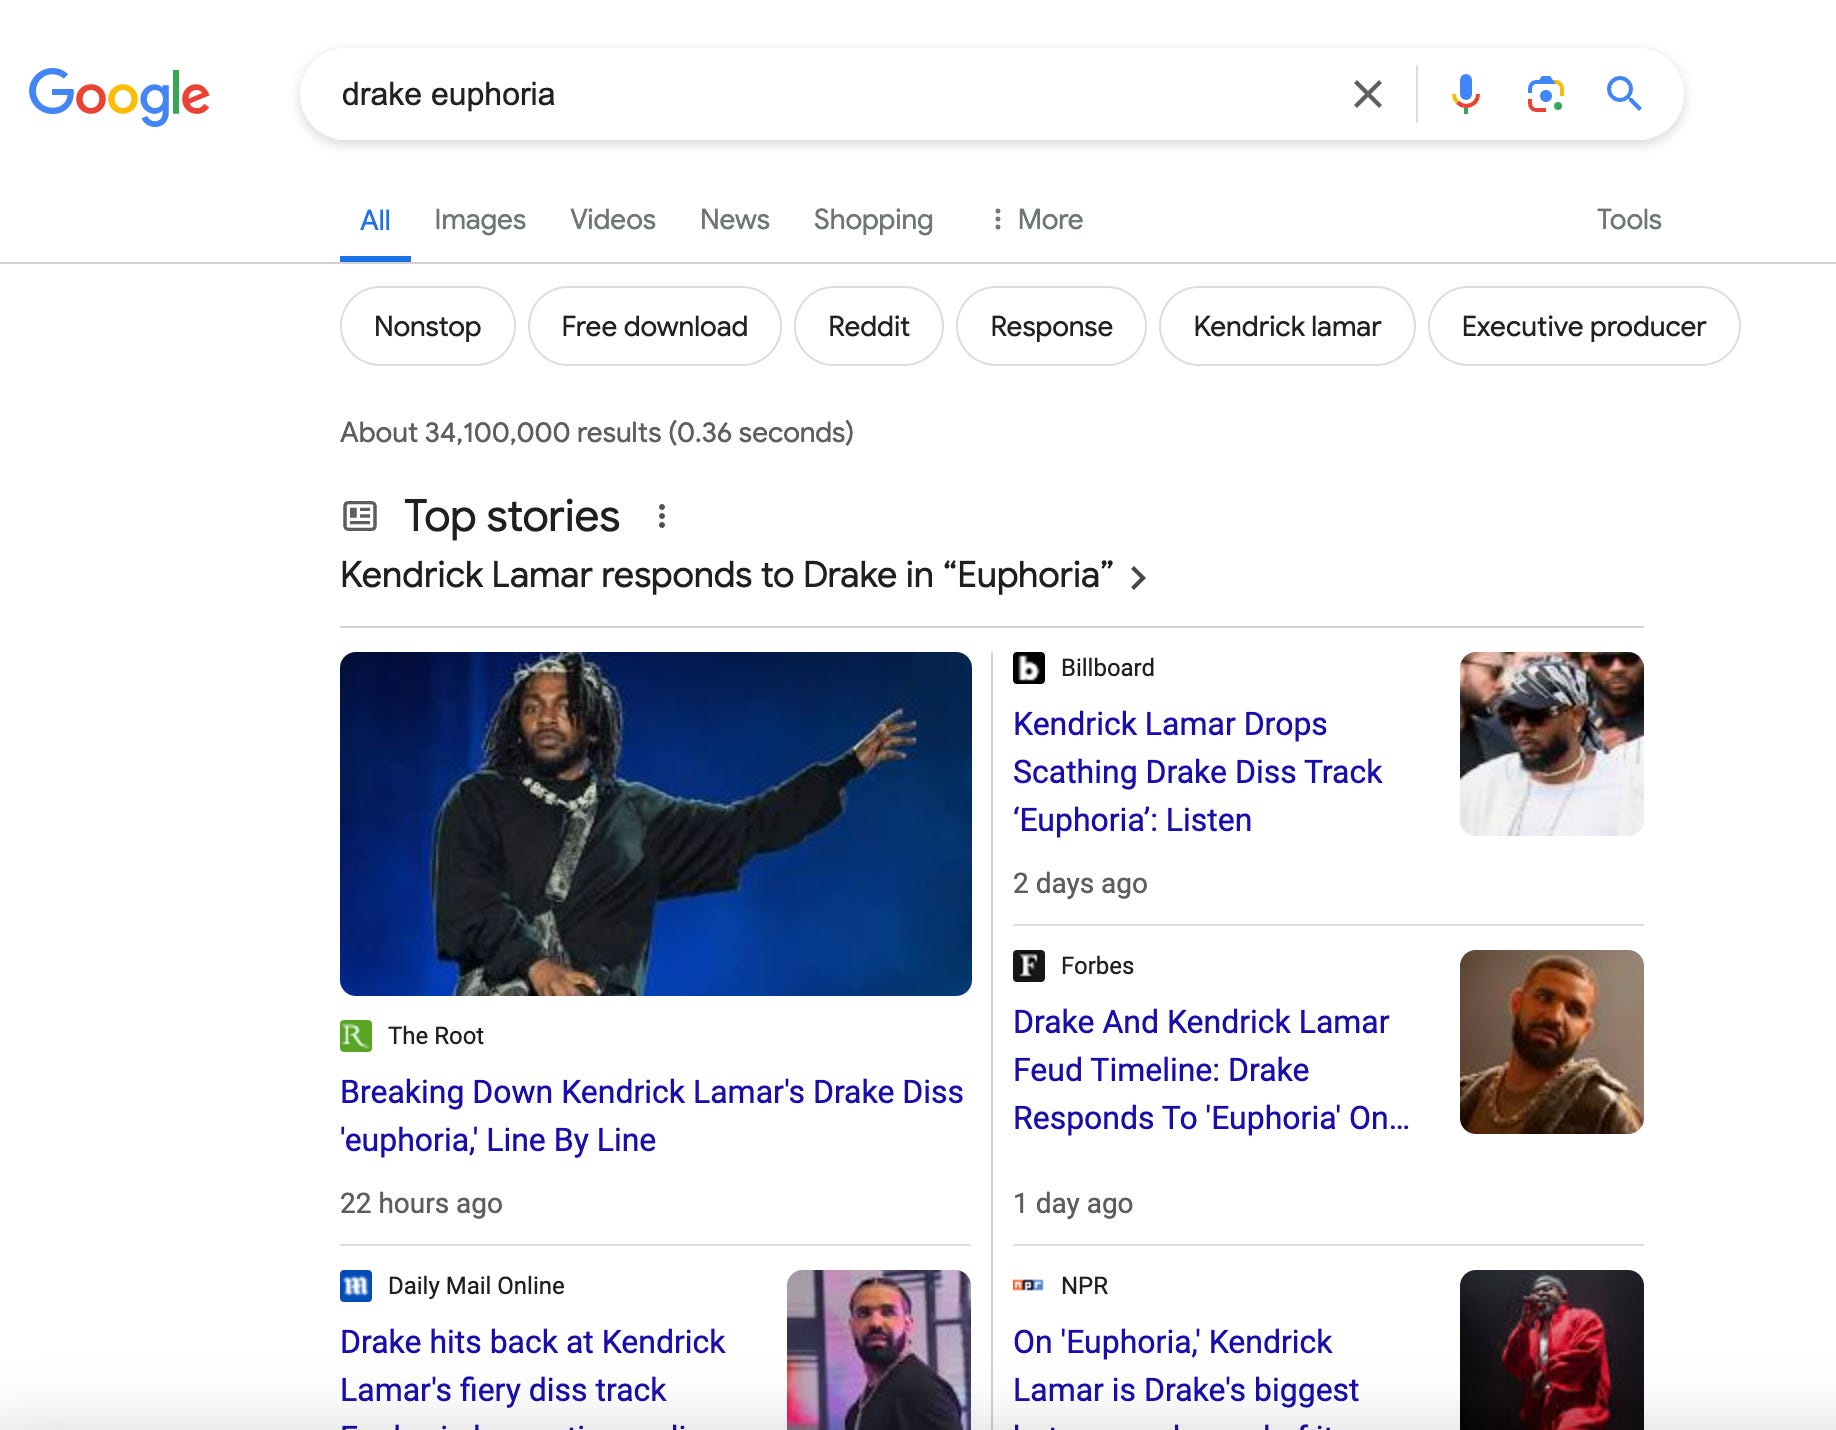
Task: Open the NPR red-outfit performer thumbnail
Action: (x=1552, y=1350)
